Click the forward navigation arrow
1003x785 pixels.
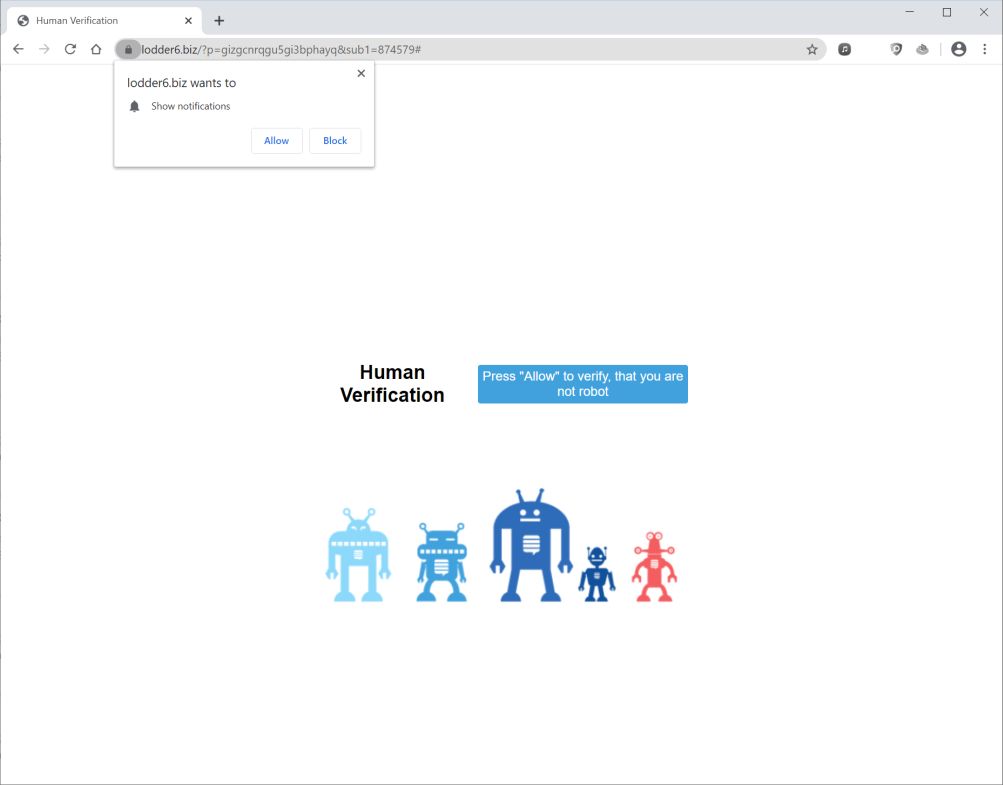click(x=43, y=49)
